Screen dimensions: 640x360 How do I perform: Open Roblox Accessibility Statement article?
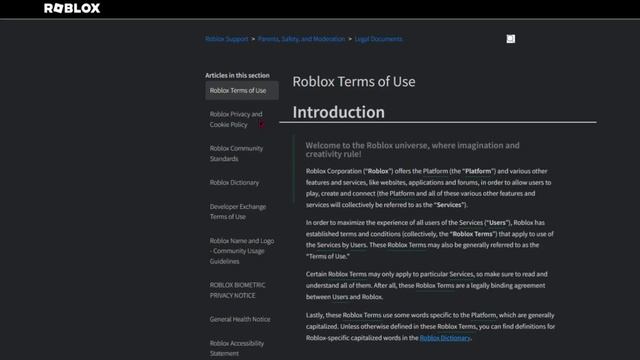click(x=237, y=348)
